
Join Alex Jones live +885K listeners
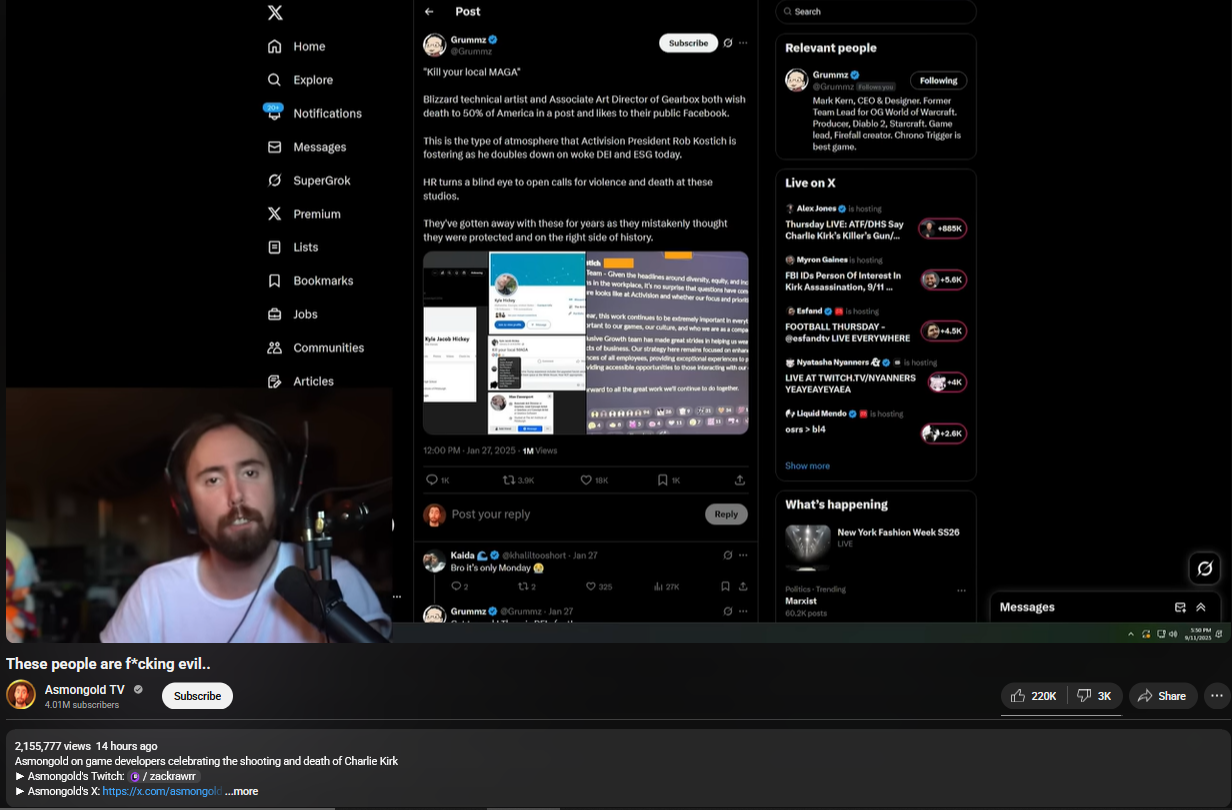942,229
